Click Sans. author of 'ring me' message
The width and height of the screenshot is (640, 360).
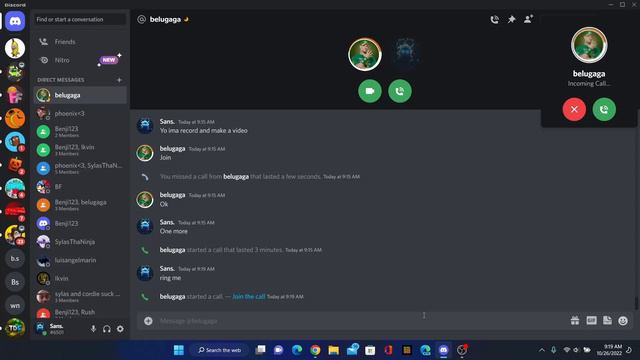pos(167,269)
